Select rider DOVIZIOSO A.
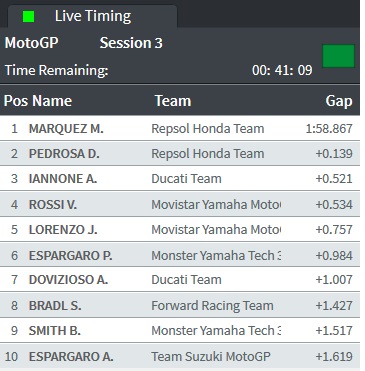This screenshot has width=365, height=371. 68,280
